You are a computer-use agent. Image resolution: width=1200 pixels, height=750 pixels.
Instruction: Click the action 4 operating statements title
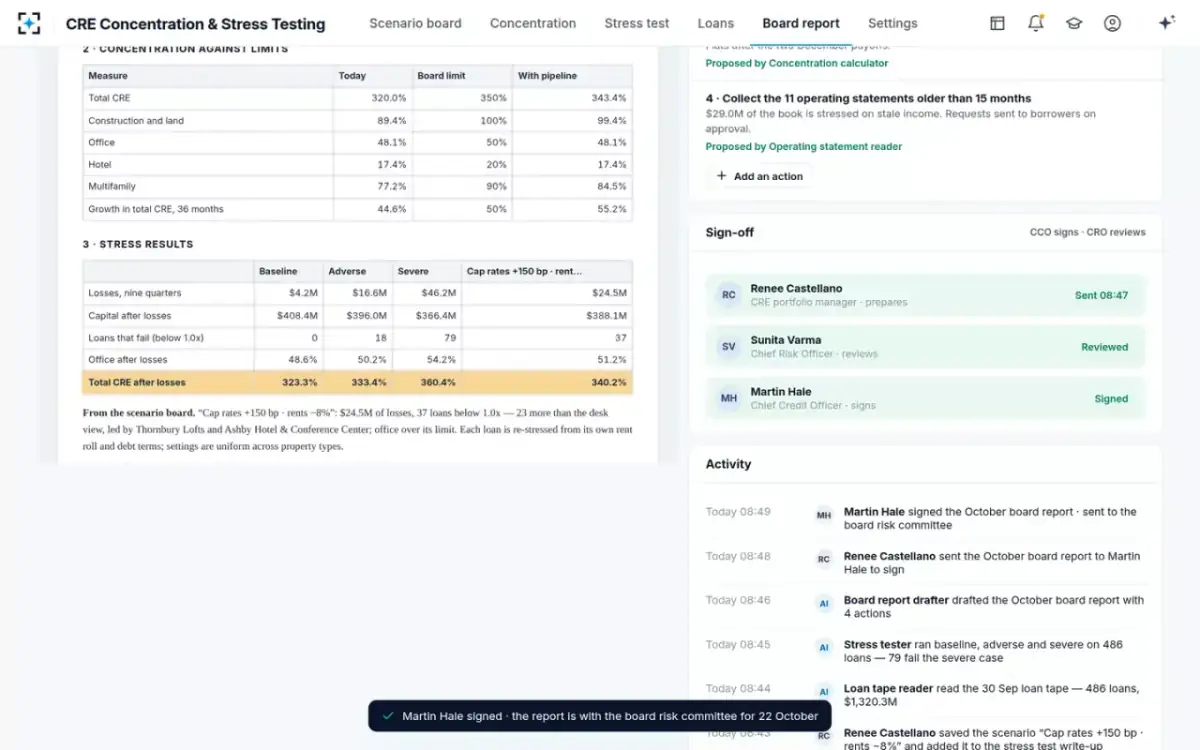tap(868, 98)
